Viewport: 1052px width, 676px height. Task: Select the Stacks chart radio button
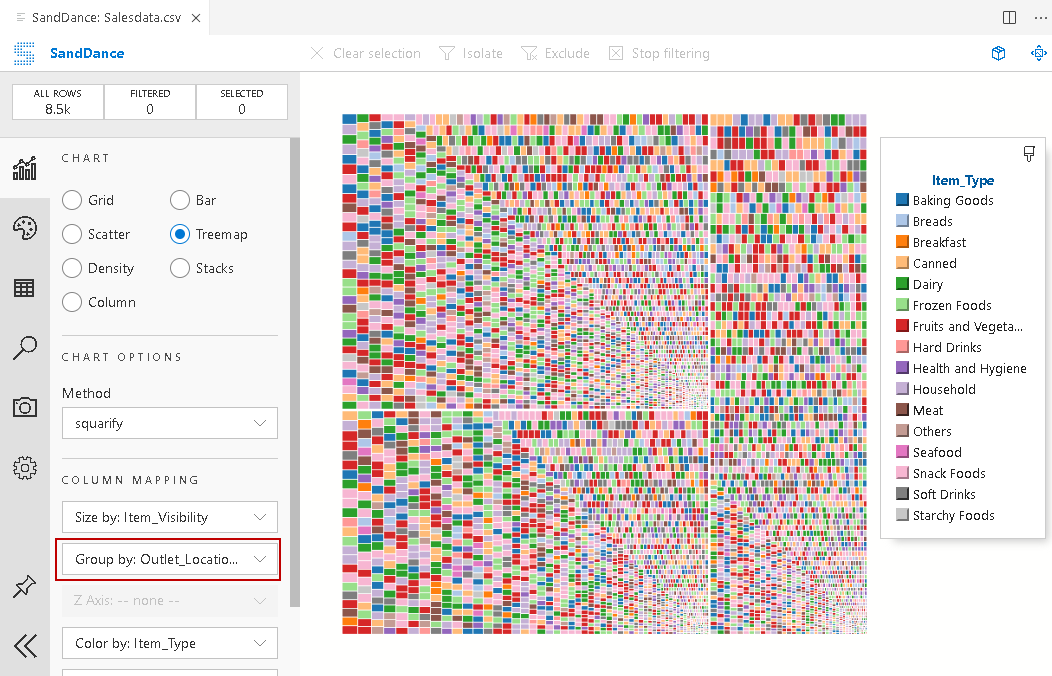[180, 268]
